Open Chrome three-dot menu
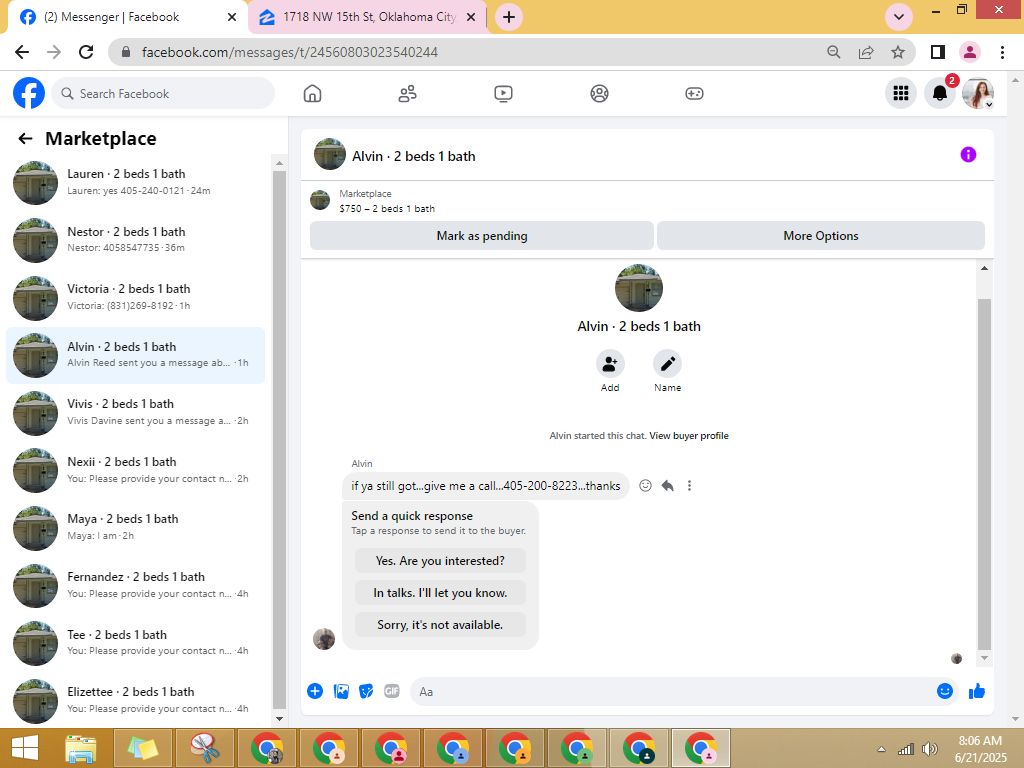 click(1002, 52)
